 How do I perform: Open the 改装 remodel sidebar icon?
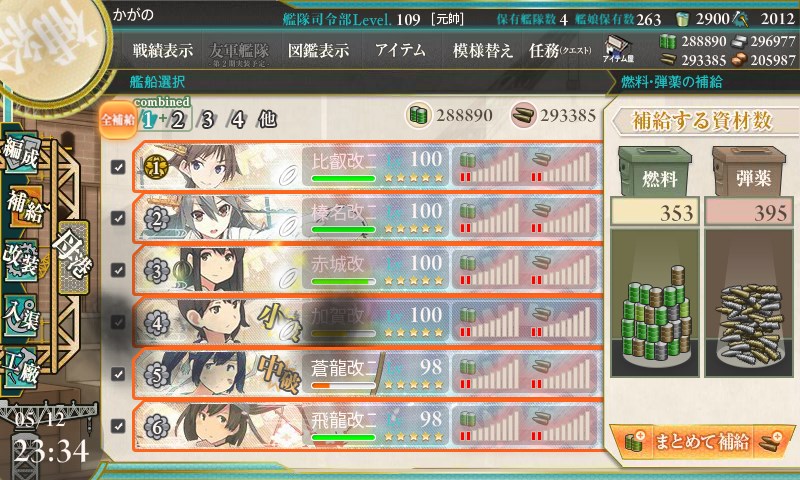21,261
